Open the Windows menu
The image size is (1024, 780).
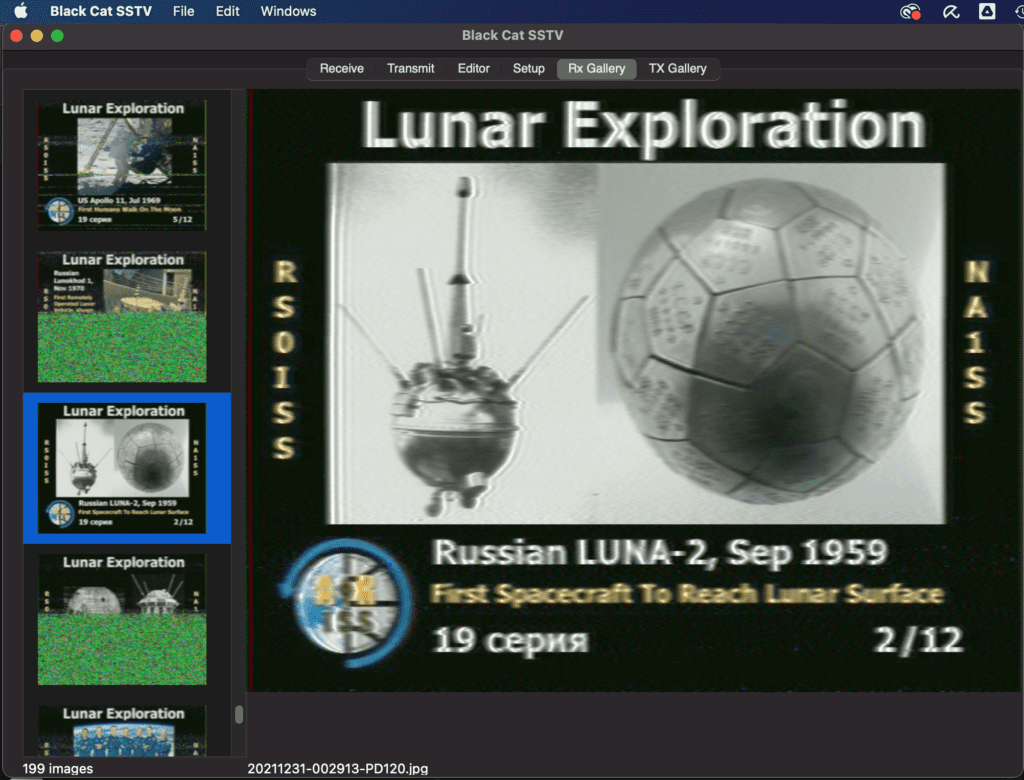288,12
